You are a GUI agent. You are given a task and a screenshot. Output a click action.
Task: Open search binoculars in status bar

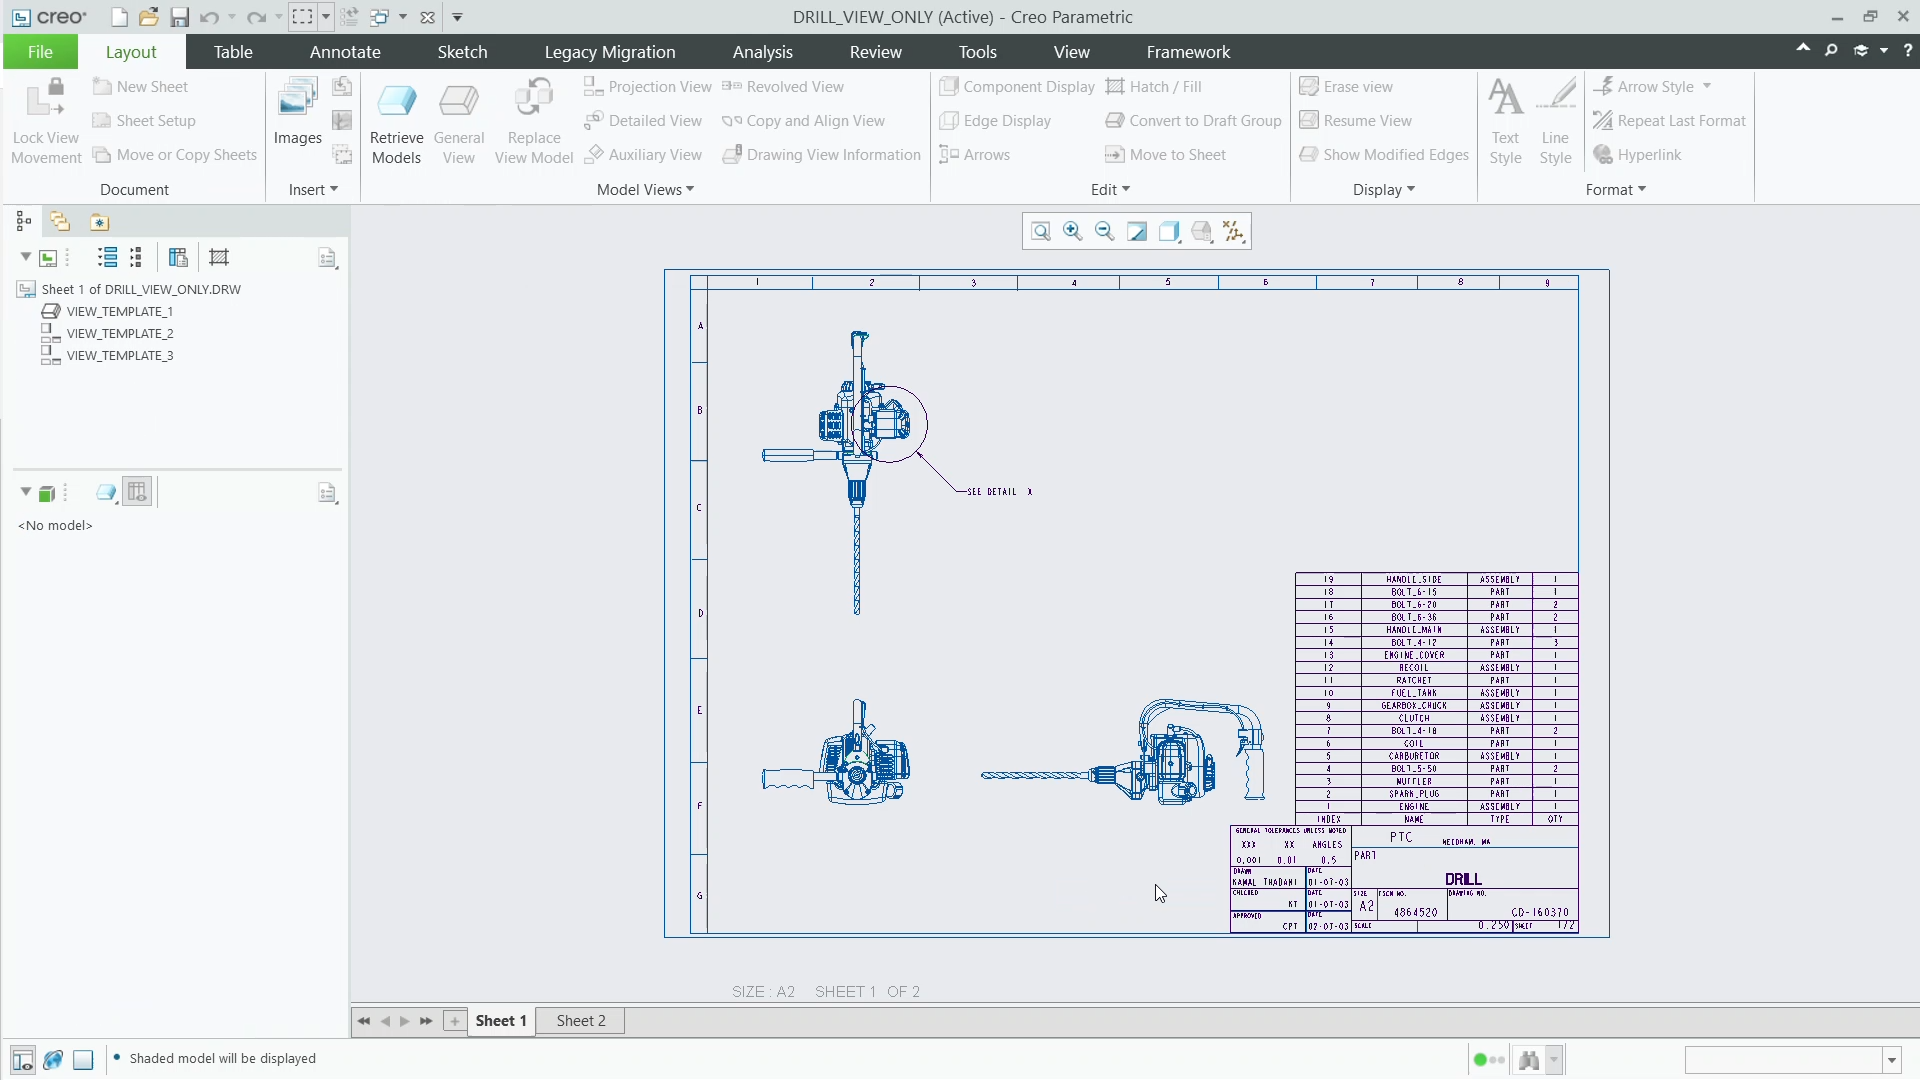pos(1528,1060)
